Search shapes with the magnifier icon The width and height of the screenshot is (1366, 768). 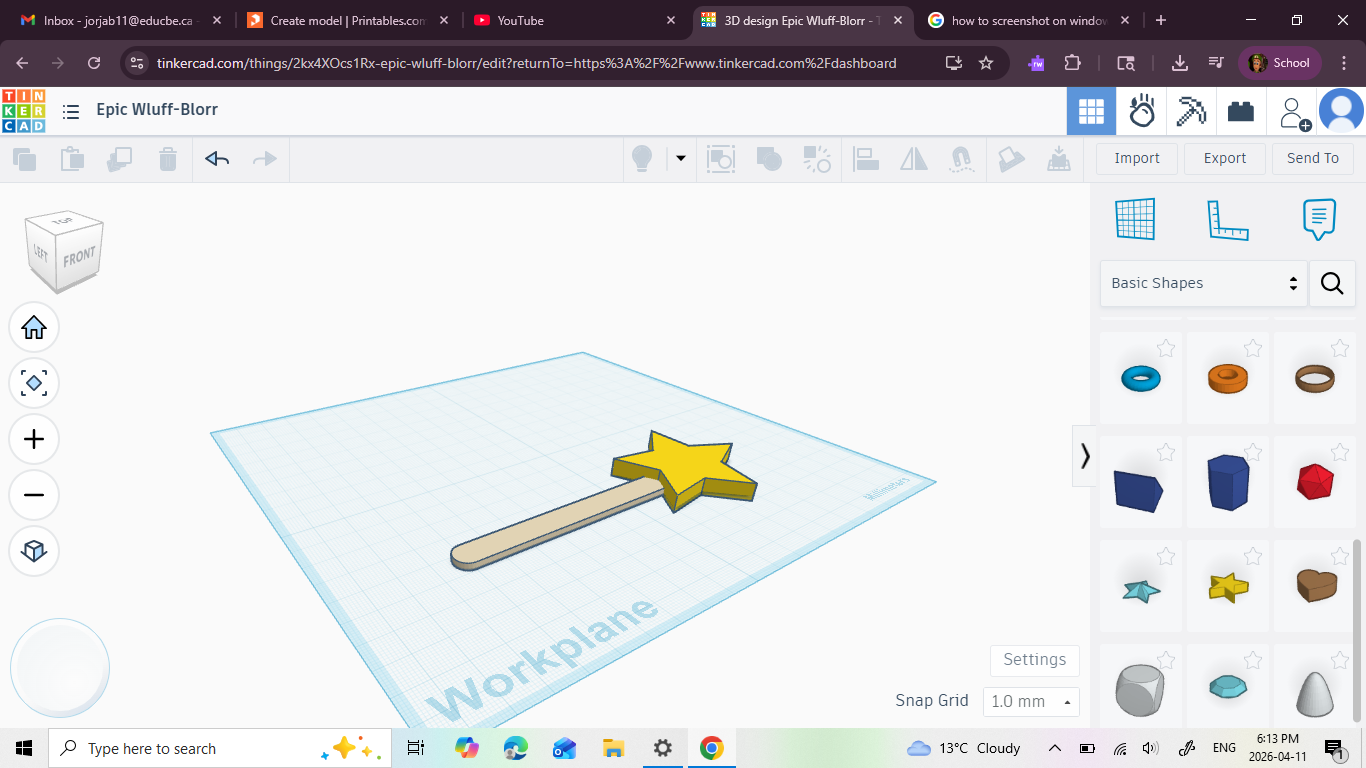point(1332,283)
